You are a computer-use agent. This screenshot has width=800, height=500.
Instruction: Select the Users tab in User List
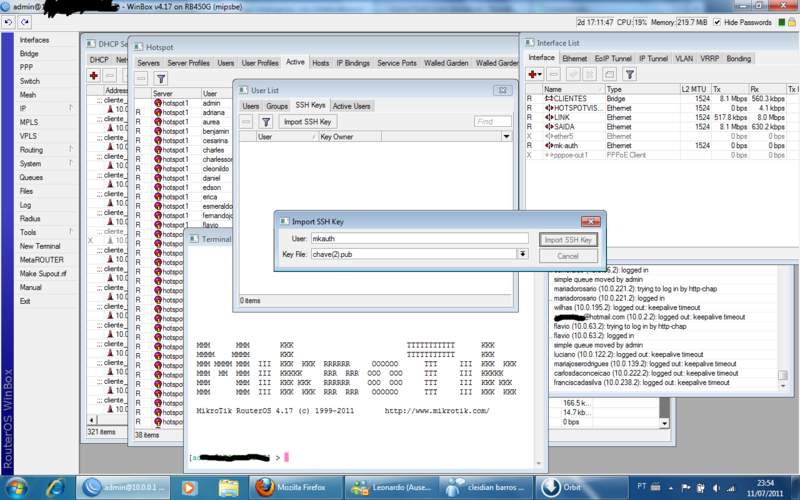(251, 106)
